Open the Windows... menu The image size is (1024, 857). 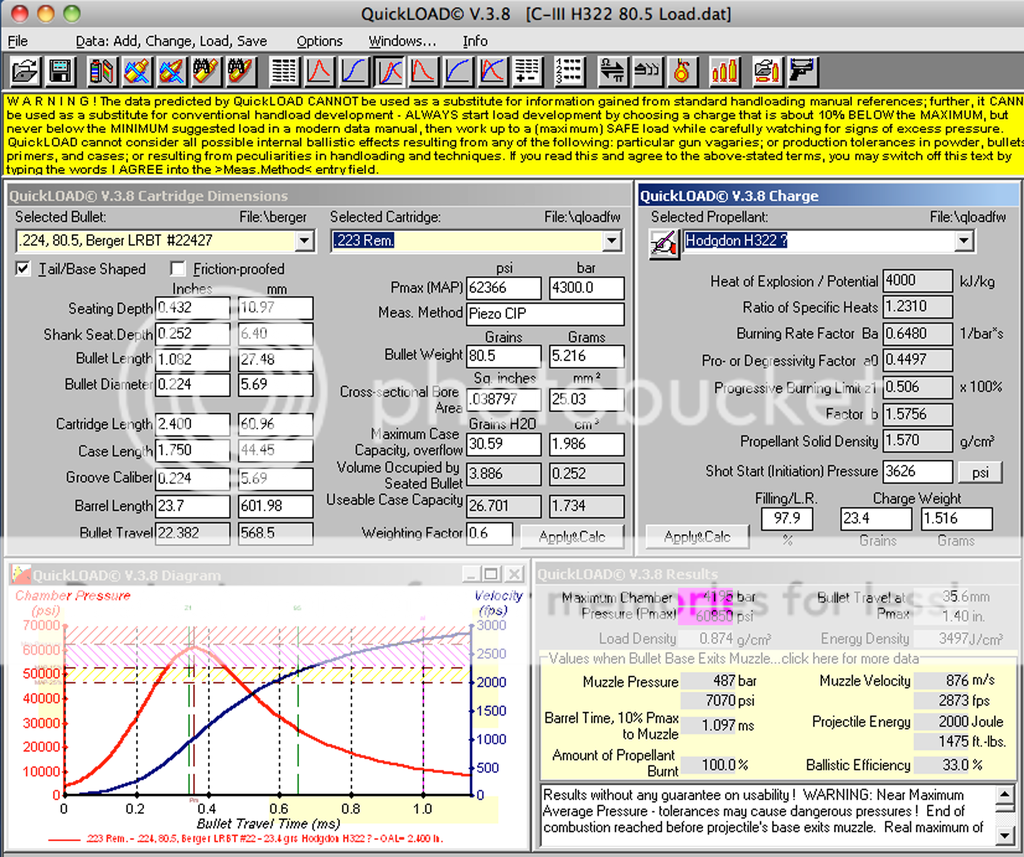coord(402,41)
